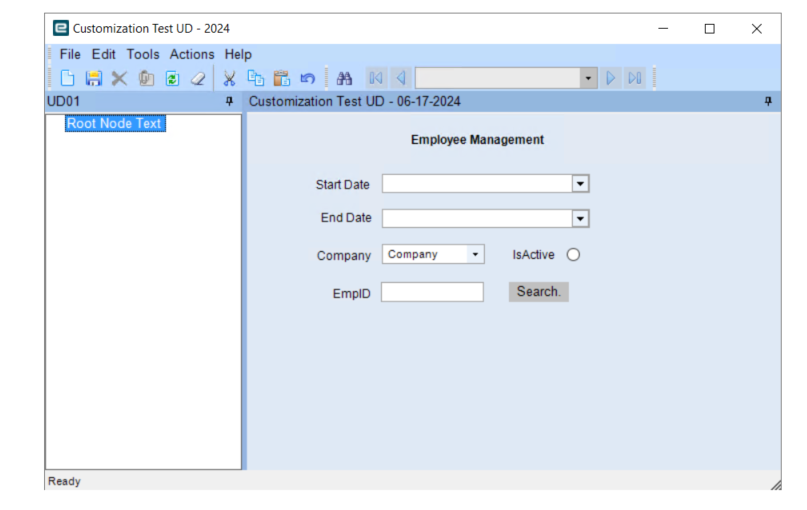
Task: Click the IsActive label
Action: click(533, 255)
